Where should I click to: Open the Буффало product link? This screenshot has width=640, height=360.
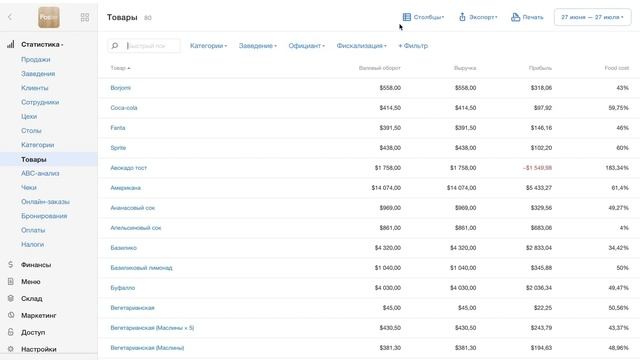click(122, 288)
